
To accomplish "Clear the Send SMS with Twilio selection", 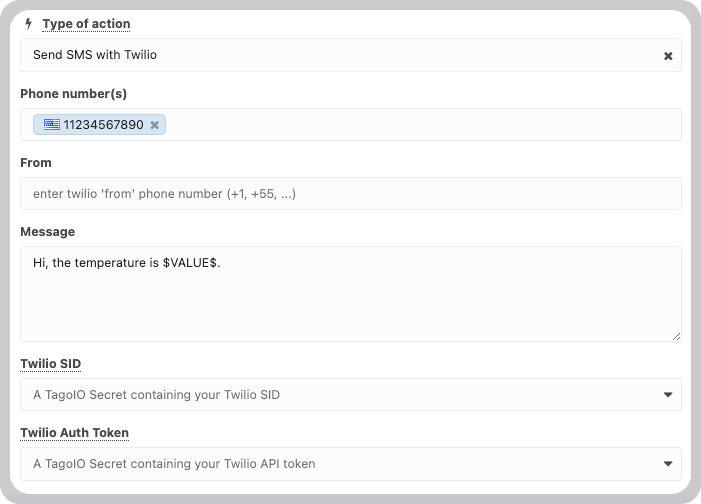I will (668, 56).
